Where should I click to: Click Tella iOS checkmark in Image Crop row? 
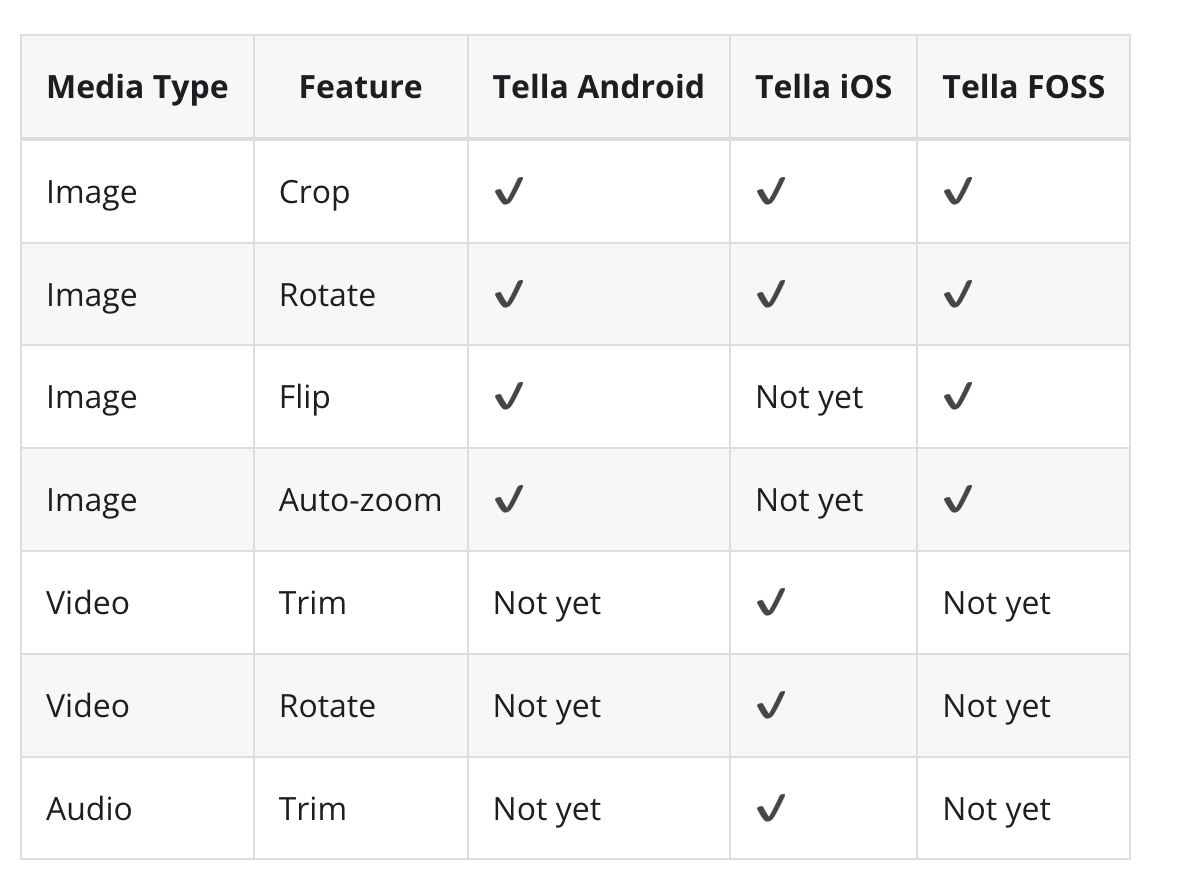click(x=771, y=191)
